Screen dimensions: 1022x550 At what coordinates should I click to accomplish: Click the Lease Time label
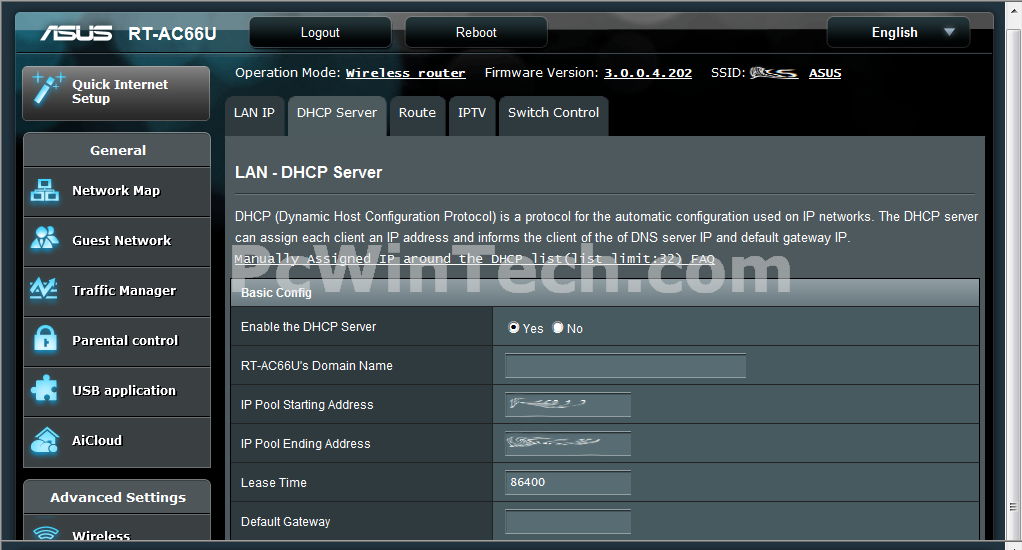click(274, 483)
